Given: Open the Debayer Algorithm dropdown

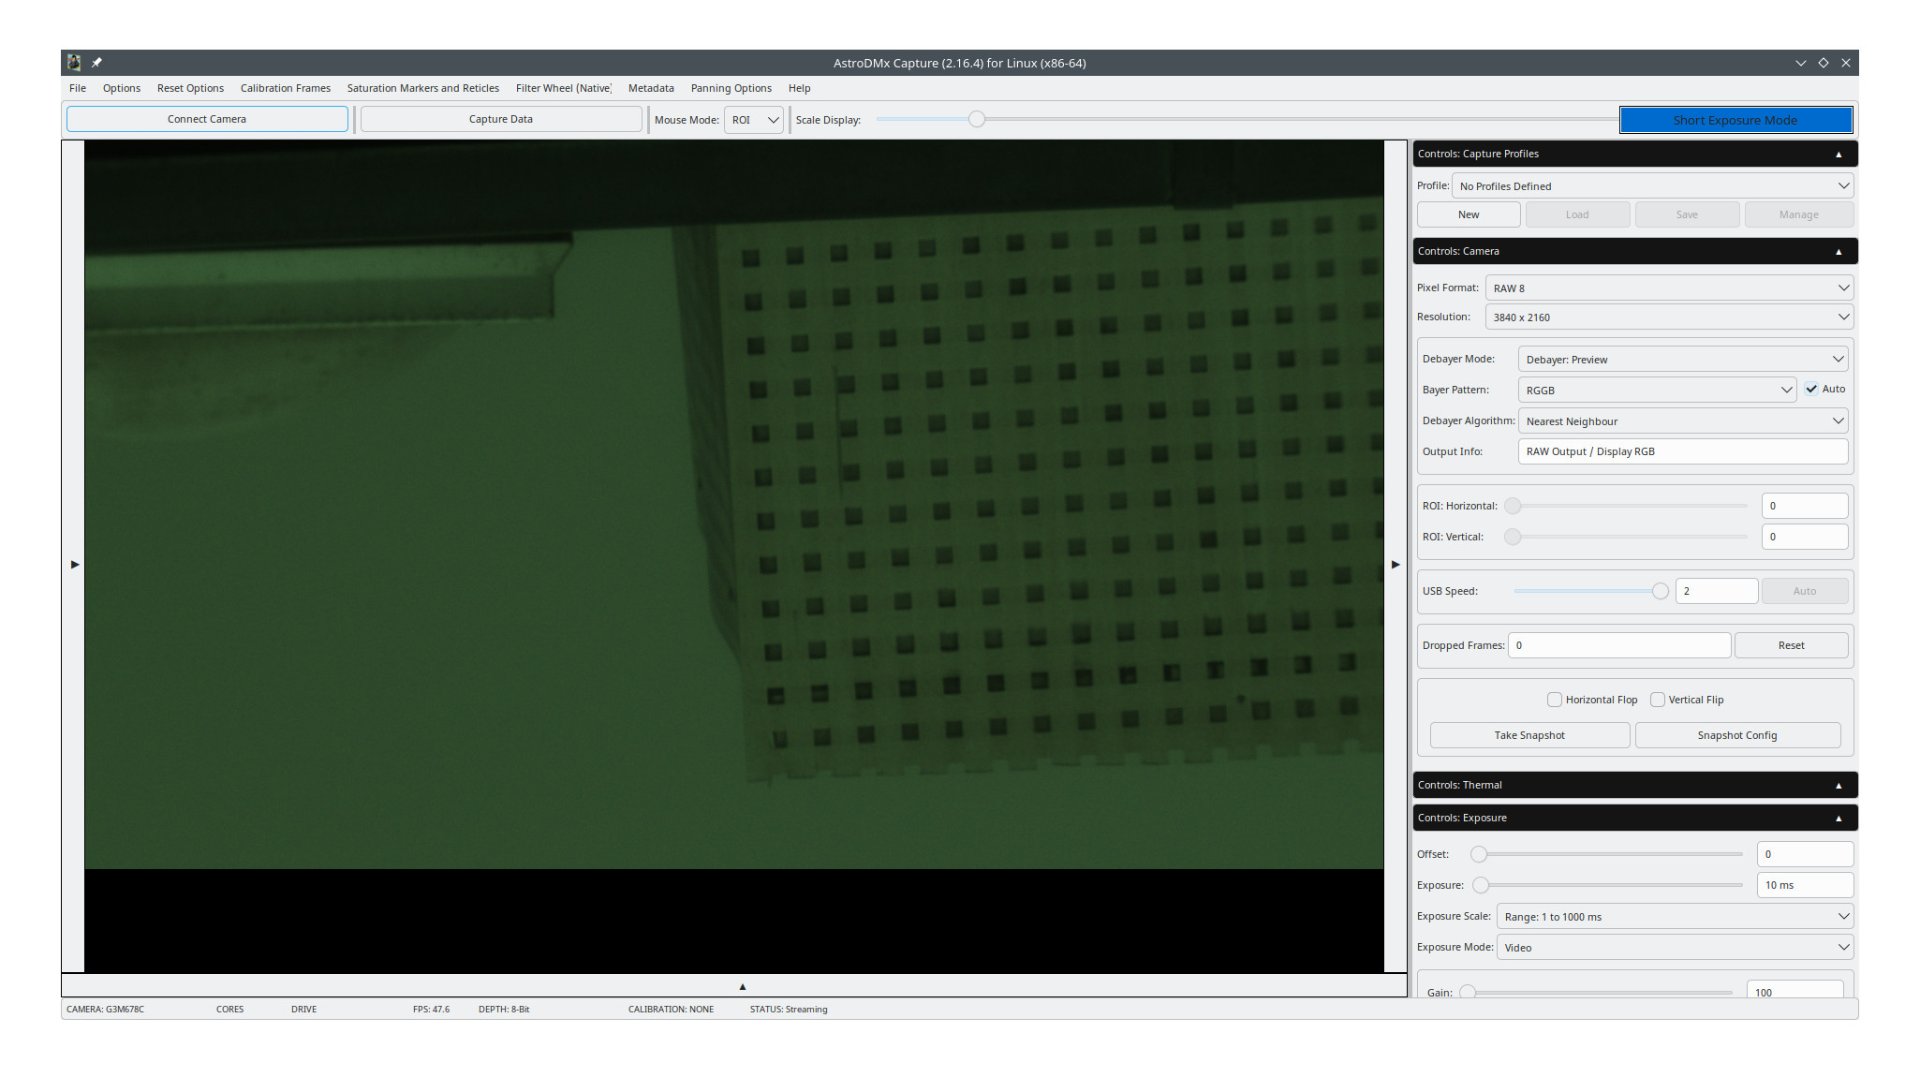Looking at the screenshot, I should tap(1683, 421).
